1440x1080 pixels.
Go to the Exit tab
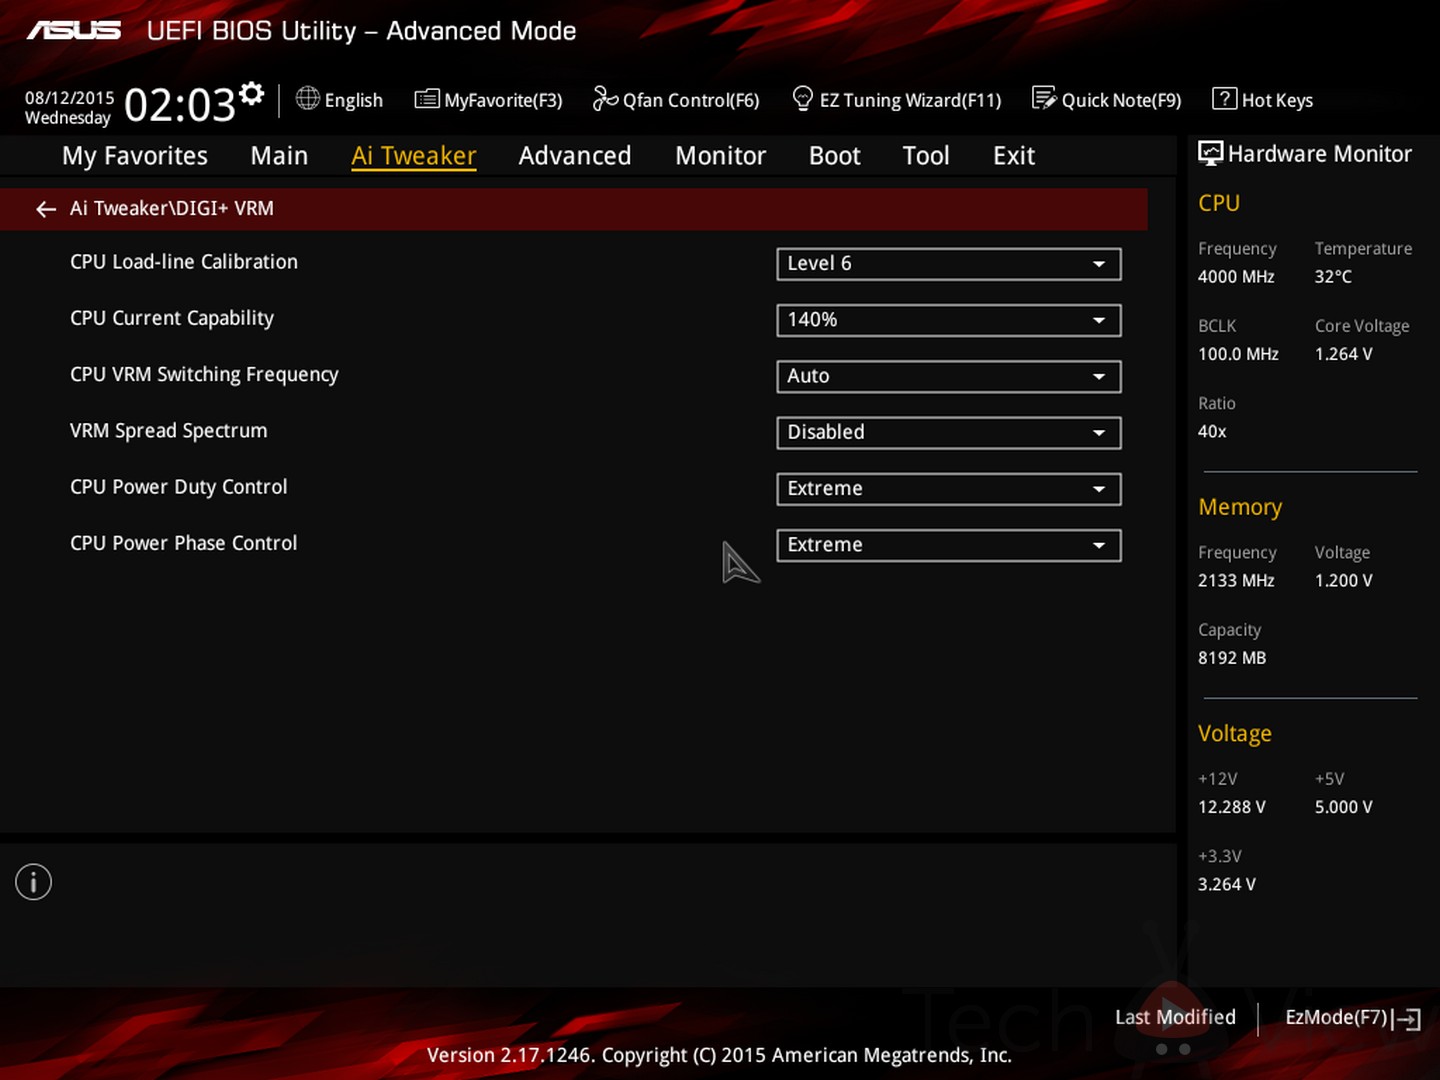1014,156
